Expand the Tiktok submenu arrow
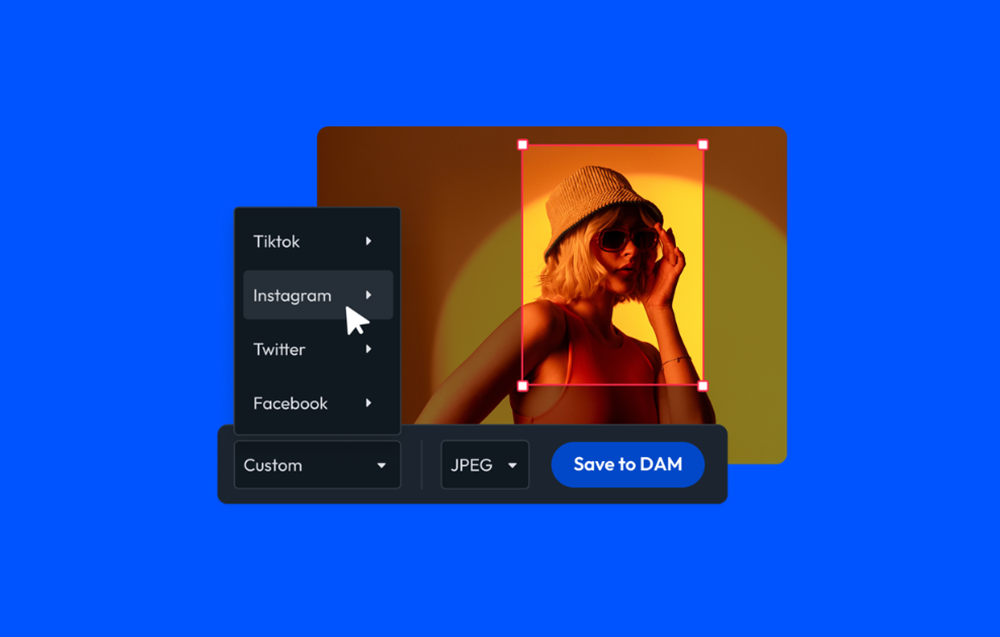This screenshot has height=637, width=1000. tap(369, 241)
